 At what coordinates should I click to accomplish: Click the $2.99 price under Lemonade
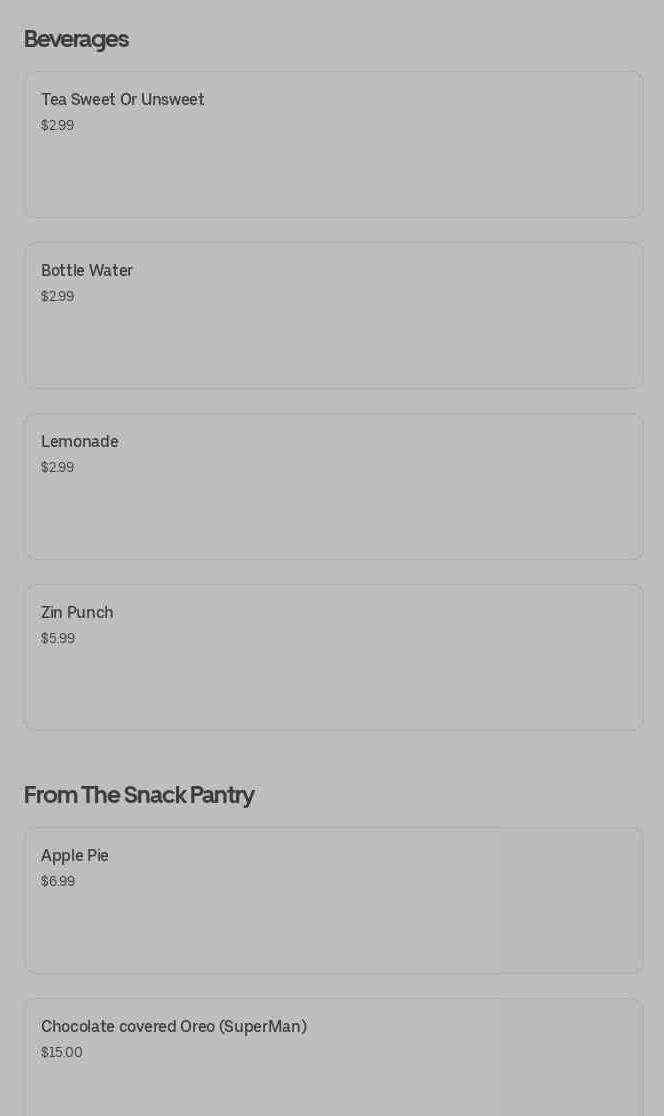tap(57, 468)
